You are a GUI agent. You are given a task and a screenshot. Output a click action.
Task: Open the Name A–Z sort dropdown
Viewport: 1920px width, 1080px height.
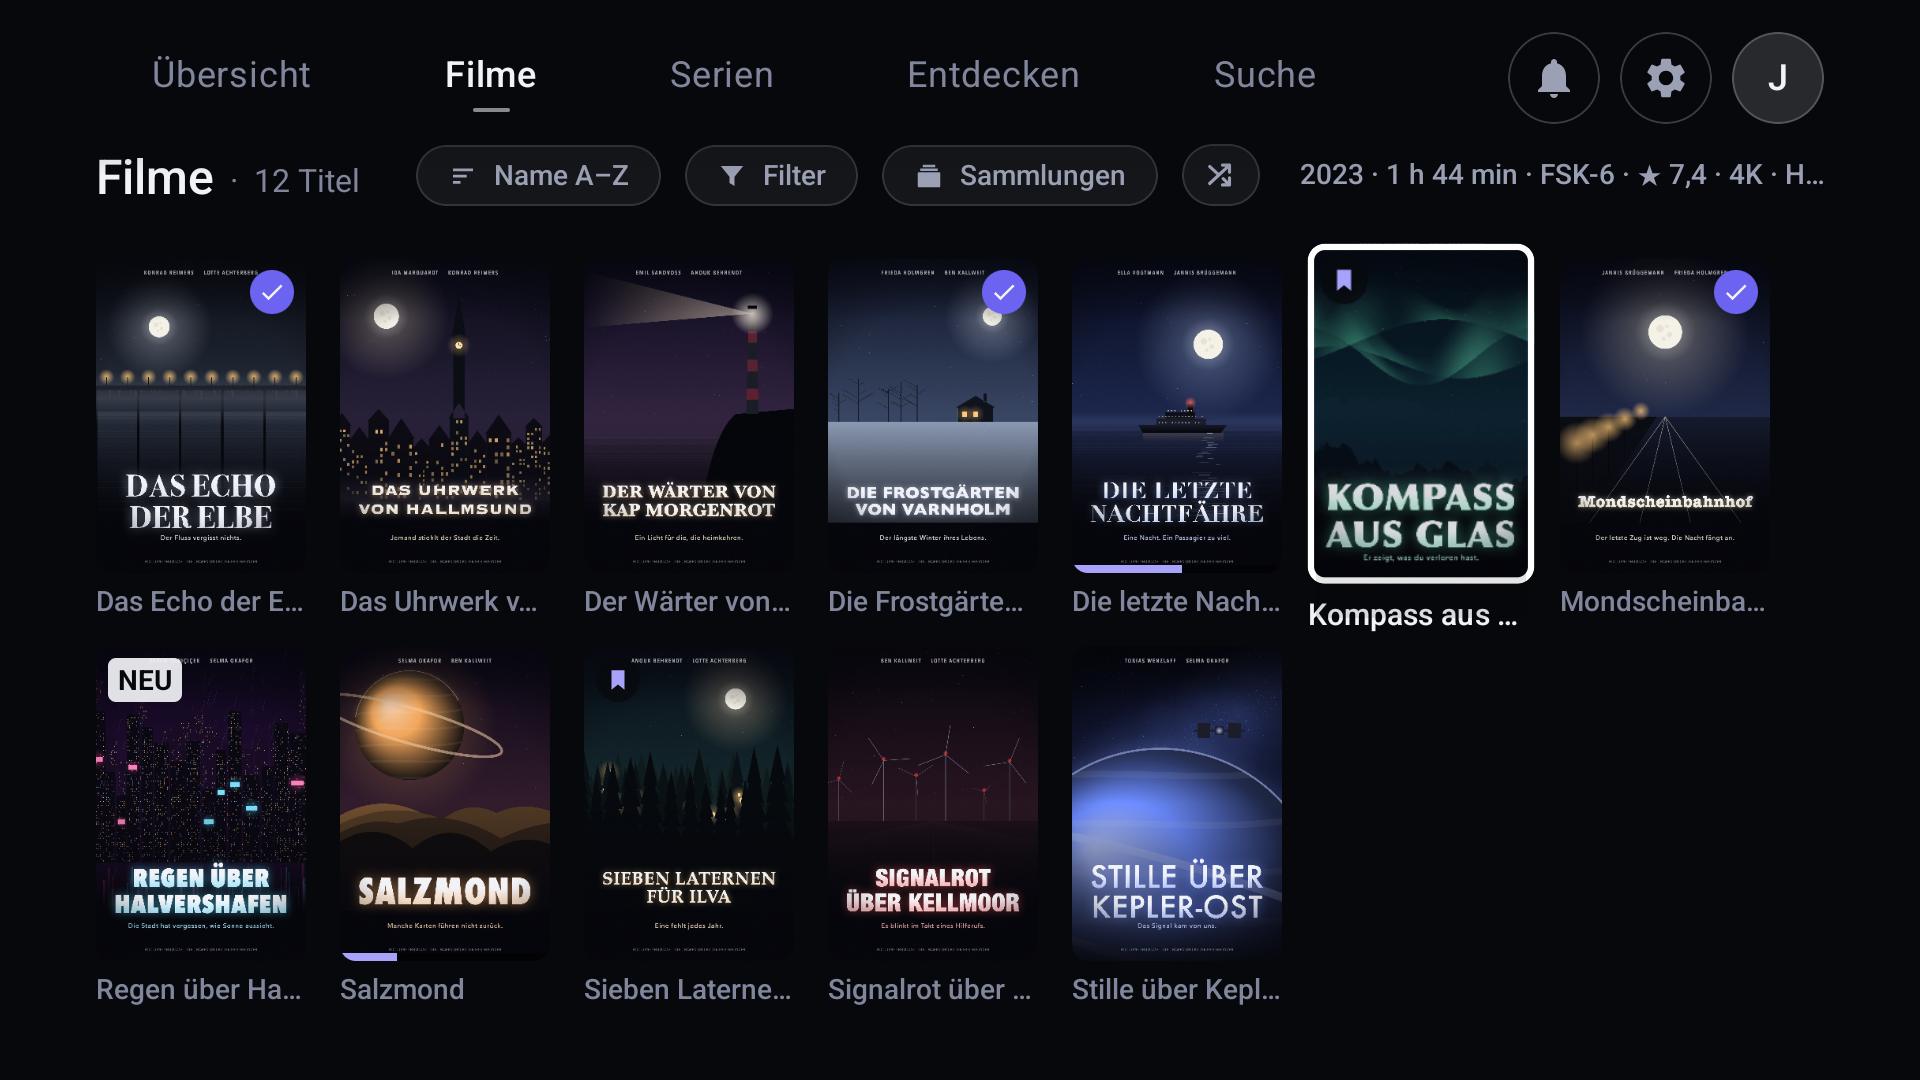click(538, 176)
